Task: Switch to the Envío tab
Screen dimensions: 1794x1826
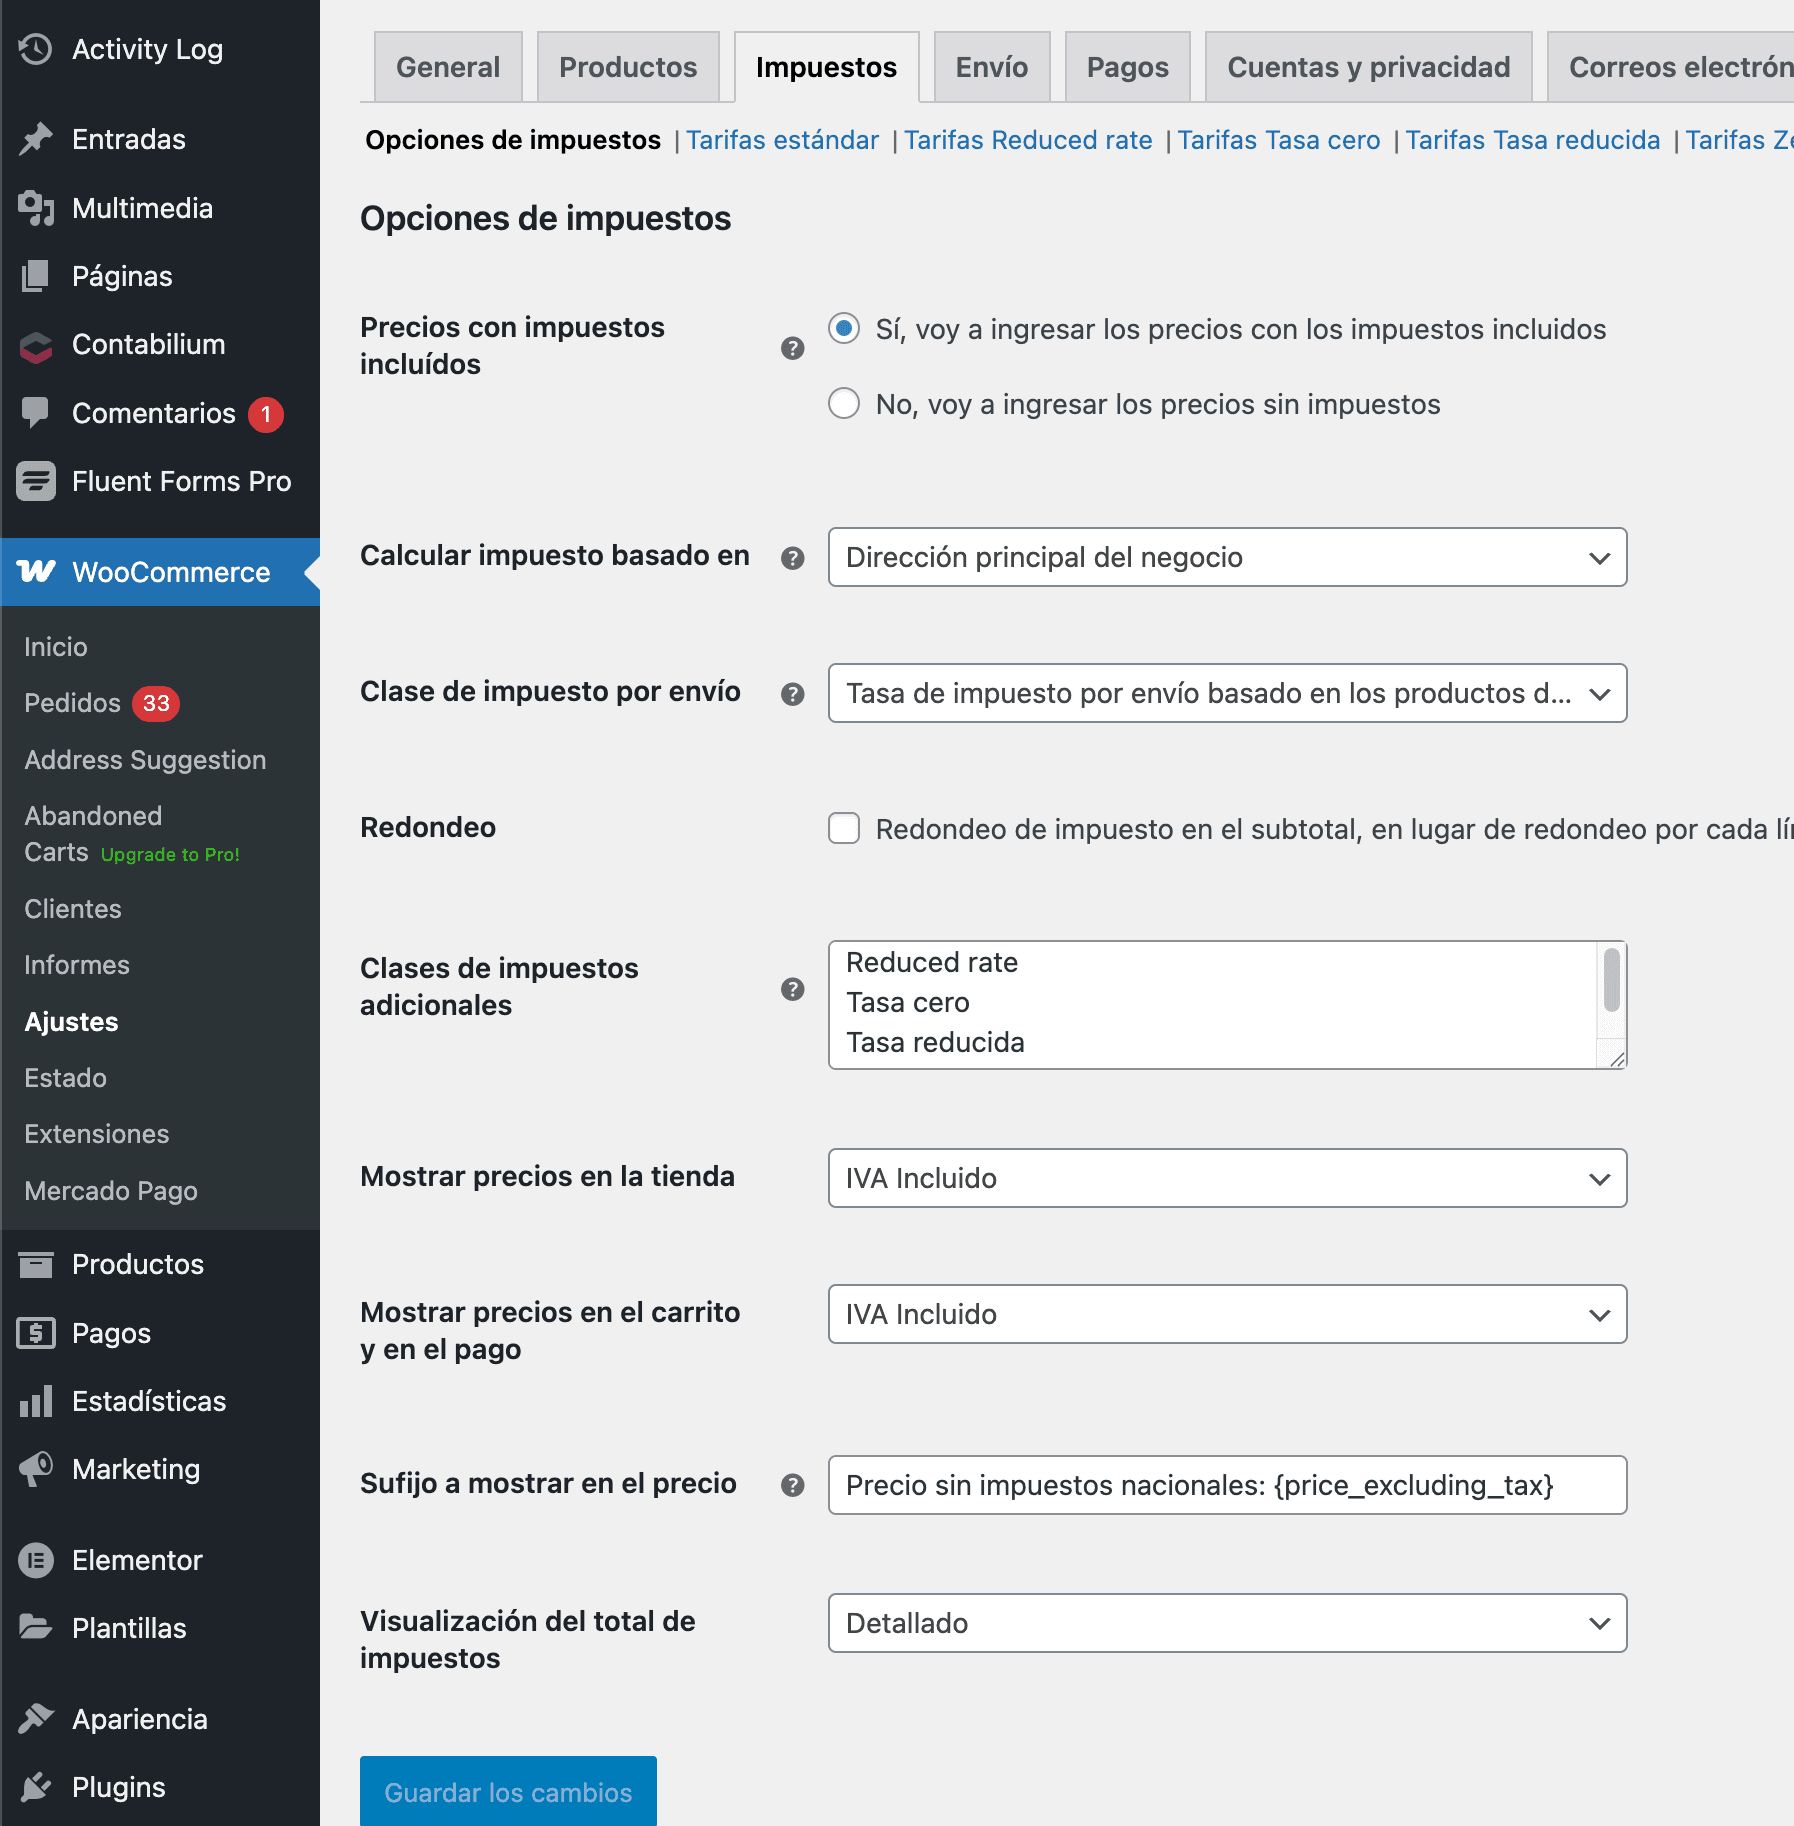Action: 991,66
